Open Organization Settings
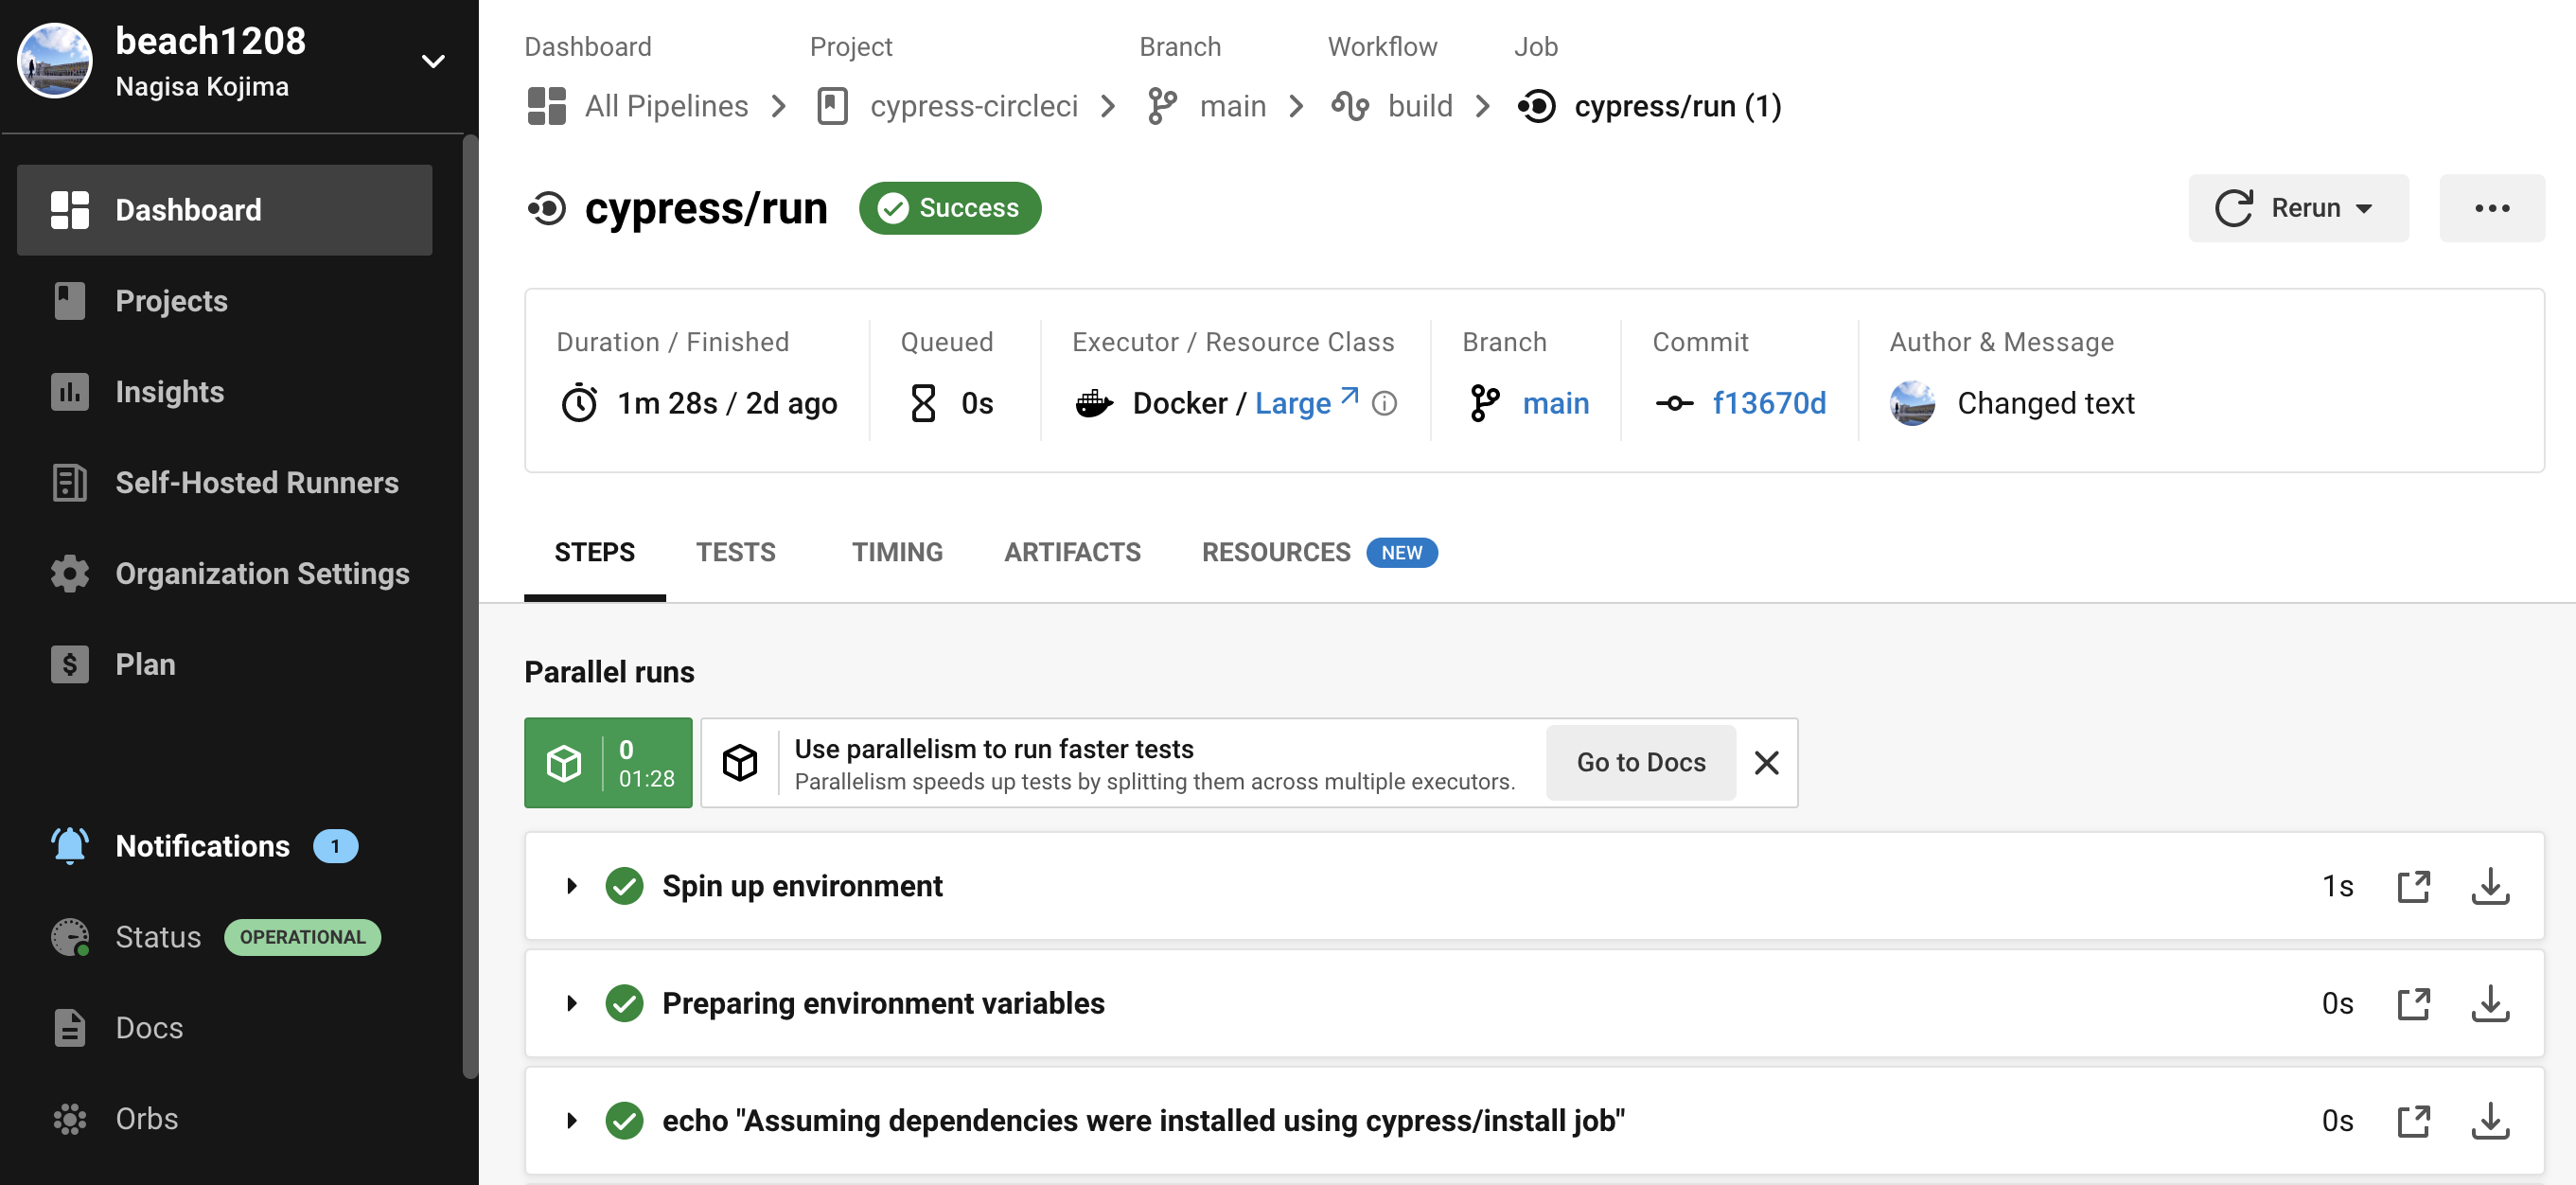Viewport: 2576px width, 1185px height. [262, 573]
